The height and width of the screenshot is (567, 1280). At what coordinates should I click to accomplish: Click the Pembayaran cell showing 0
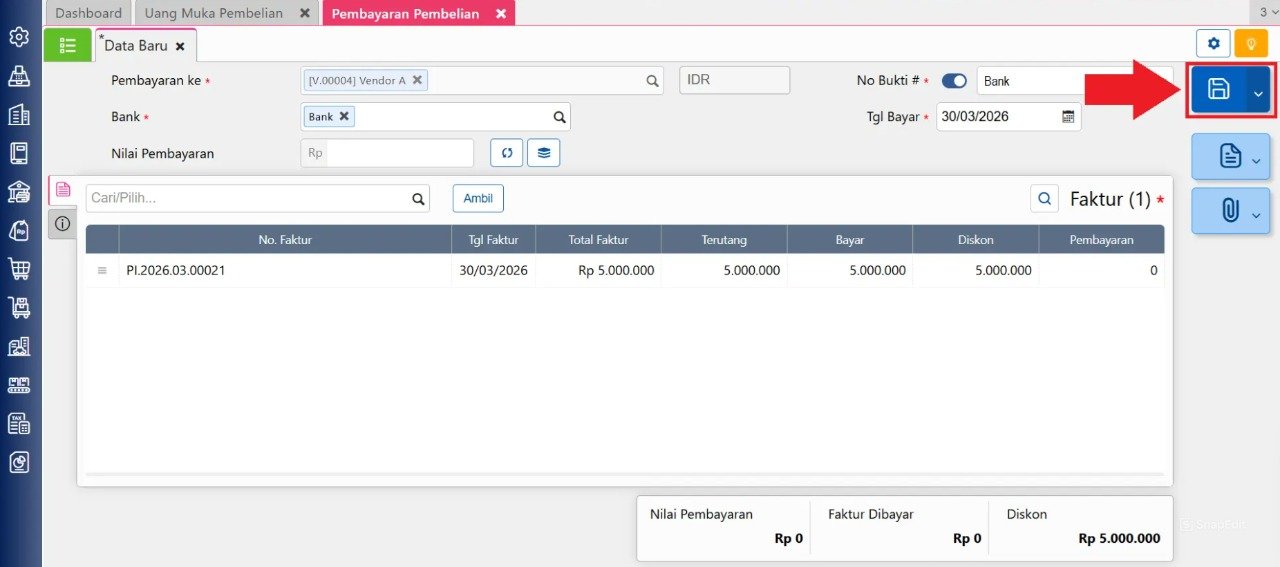[x=1101, y=271]
